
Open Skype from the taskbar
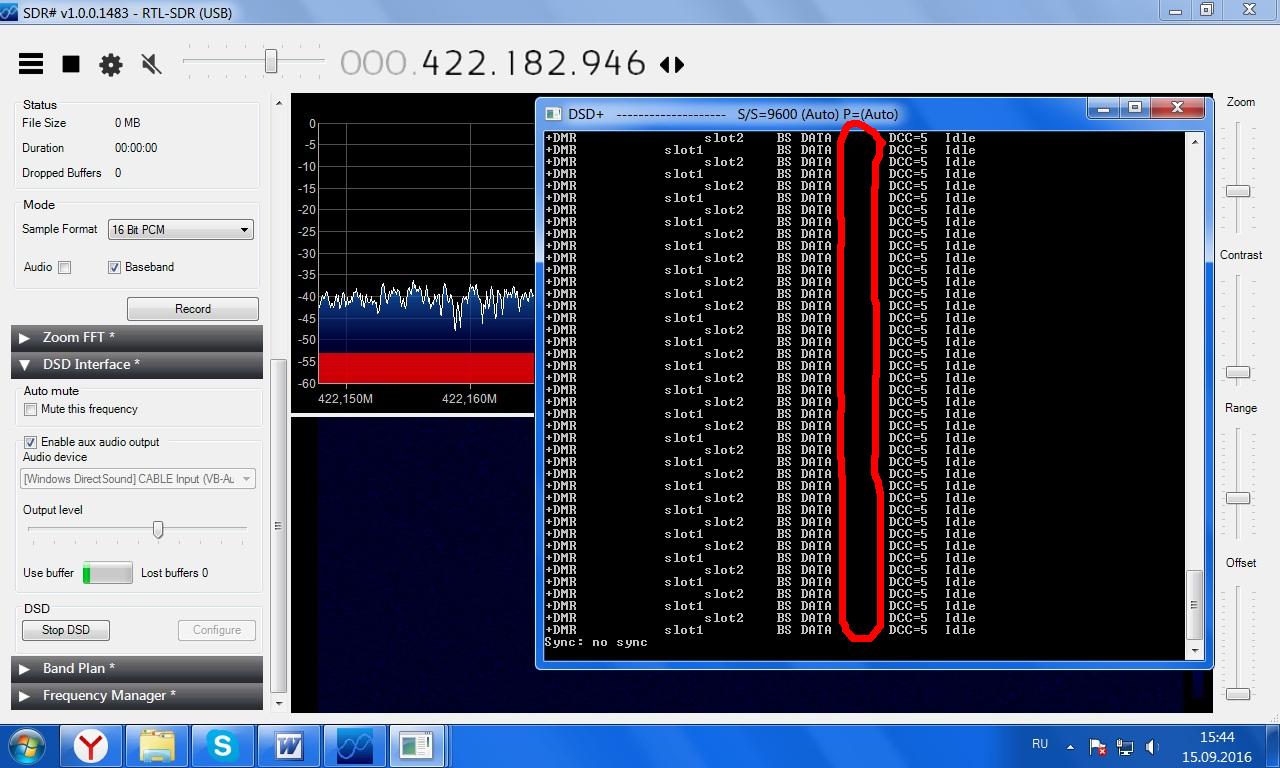click(222, 746)
